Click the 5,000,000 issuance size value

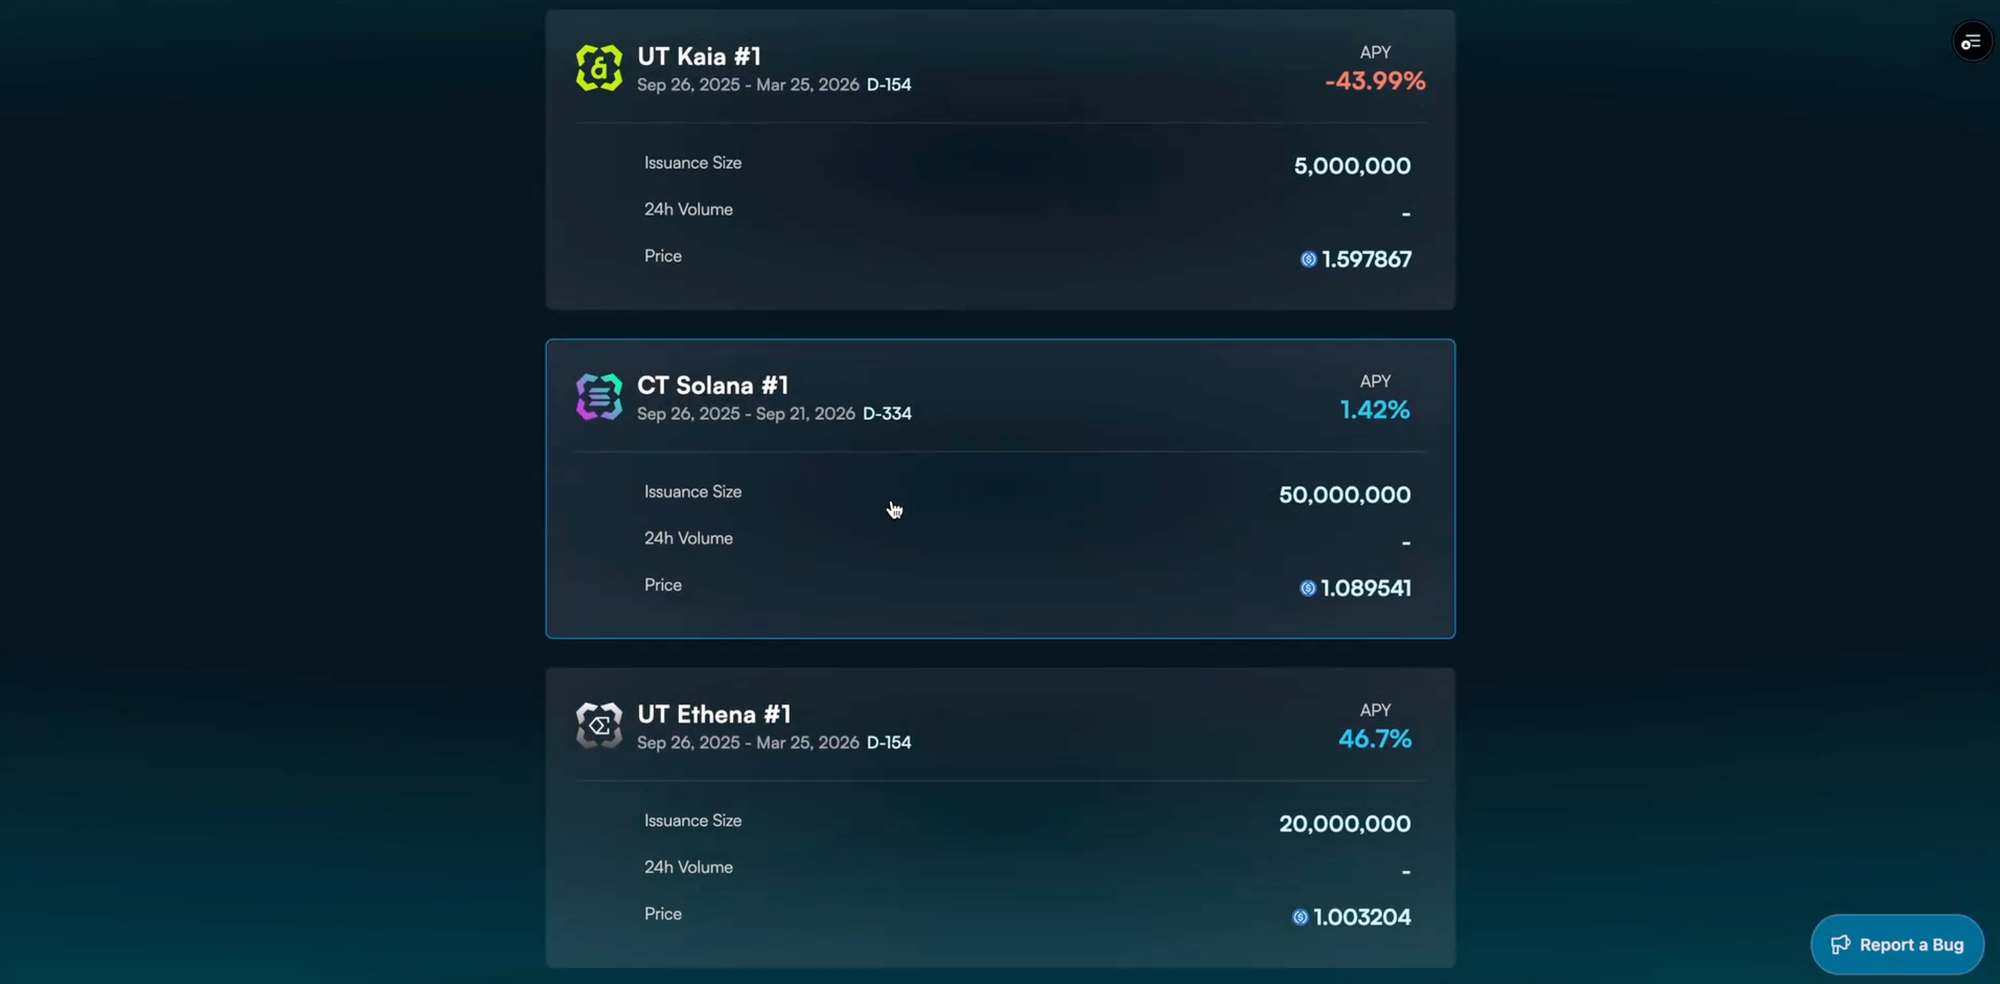[1352, 166]
